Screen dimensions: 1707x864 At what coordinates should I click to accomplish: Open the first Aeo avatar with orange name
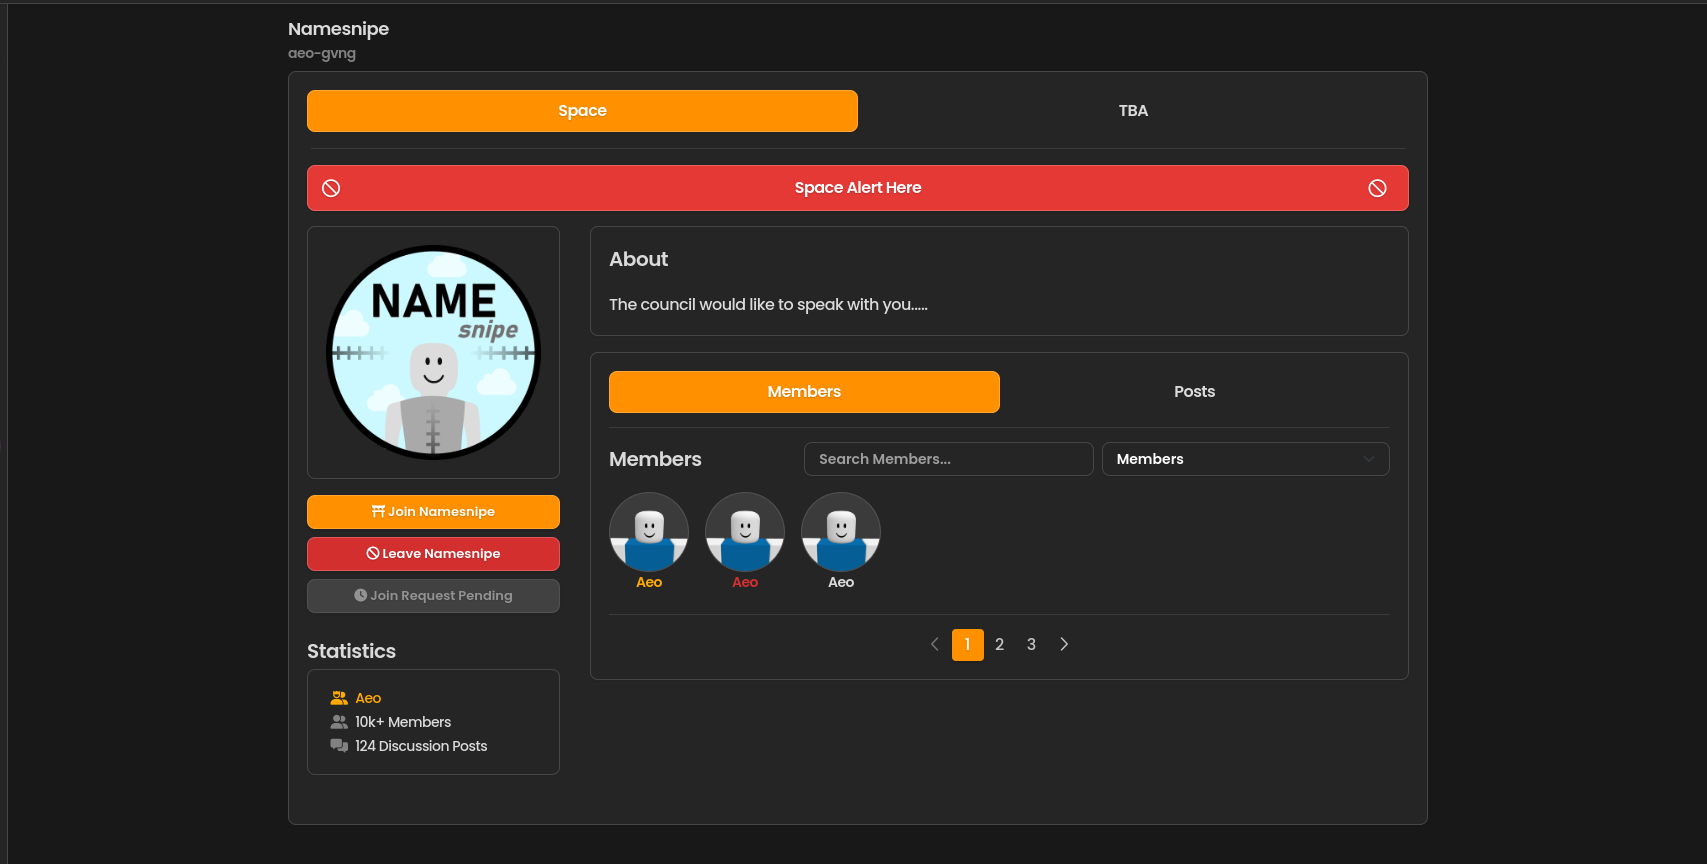649,532
